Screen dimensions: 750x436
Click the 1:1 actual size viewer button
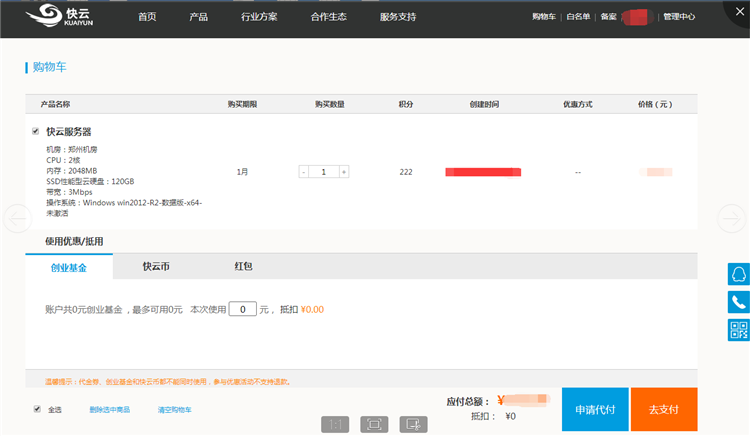(x=334, y=424)
